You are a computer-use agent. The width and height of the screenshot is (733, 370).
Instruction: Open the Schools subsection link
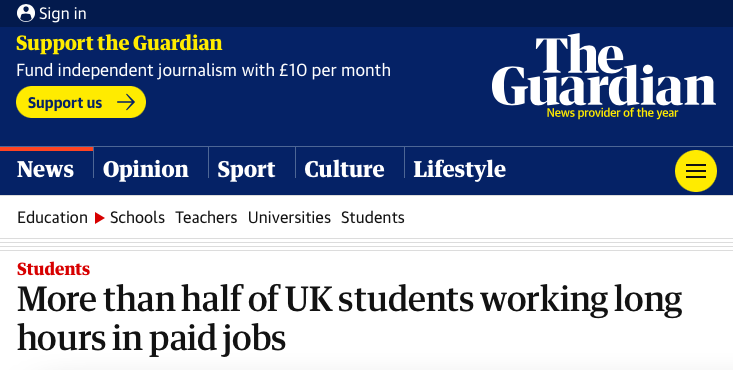point(137,218)
